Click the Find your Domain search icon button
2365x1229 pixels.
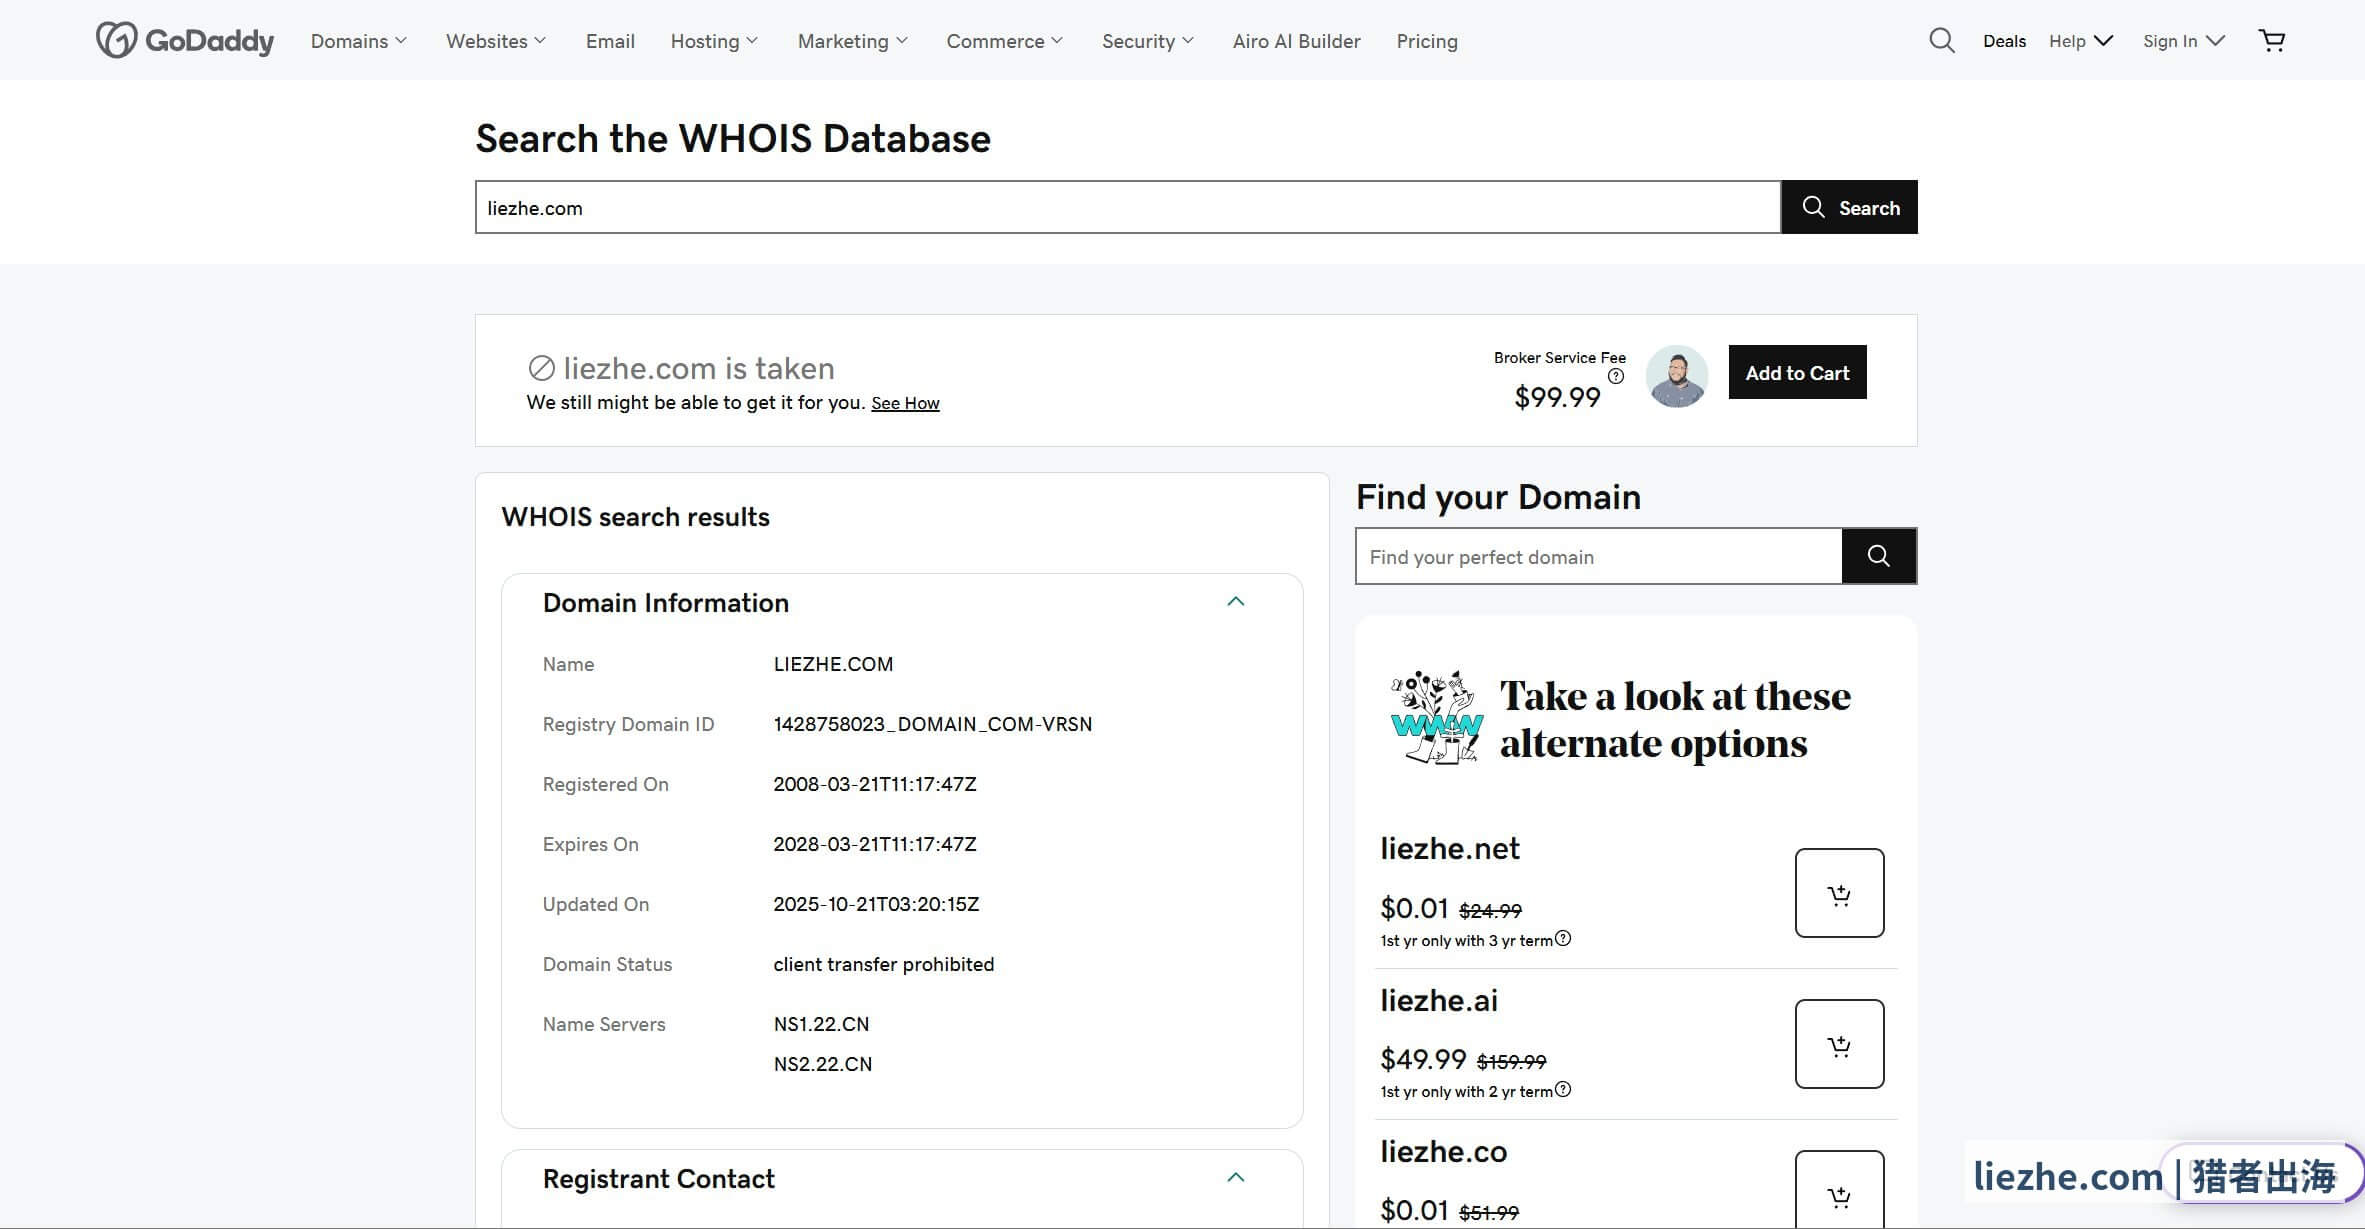(x=1879, y=556)
